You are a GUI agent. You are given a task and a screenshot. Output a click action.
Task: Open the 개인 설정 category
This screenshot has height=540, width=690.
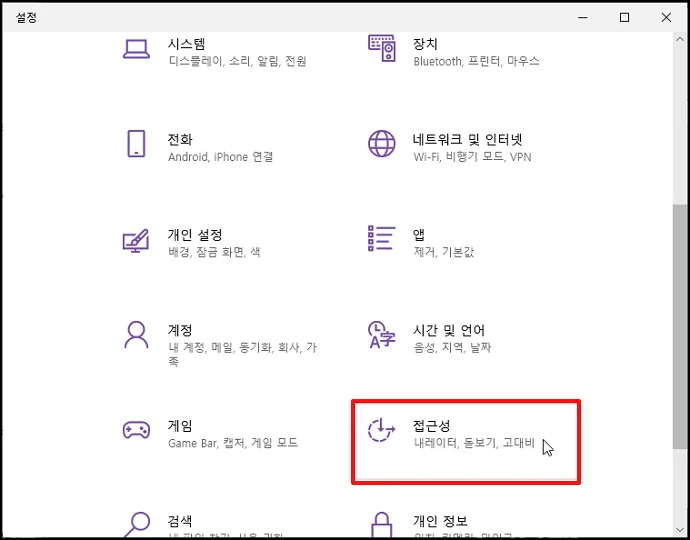point(195,235)
